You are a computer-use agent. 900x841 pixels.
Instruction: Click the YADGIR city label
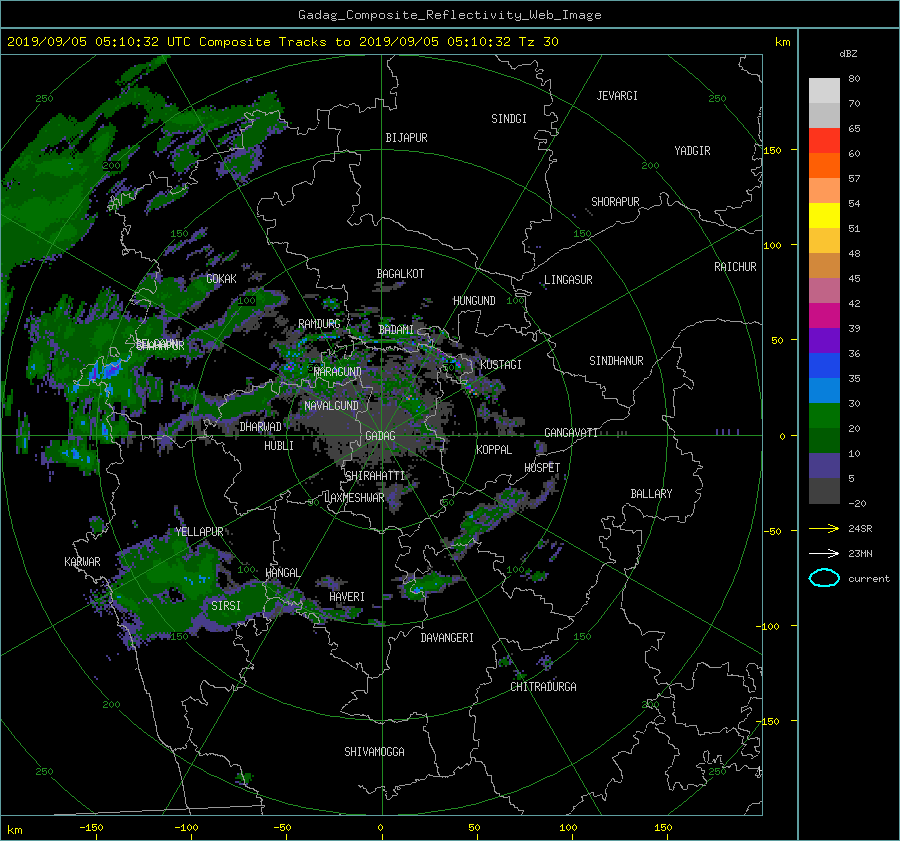[x=692, y=151]
